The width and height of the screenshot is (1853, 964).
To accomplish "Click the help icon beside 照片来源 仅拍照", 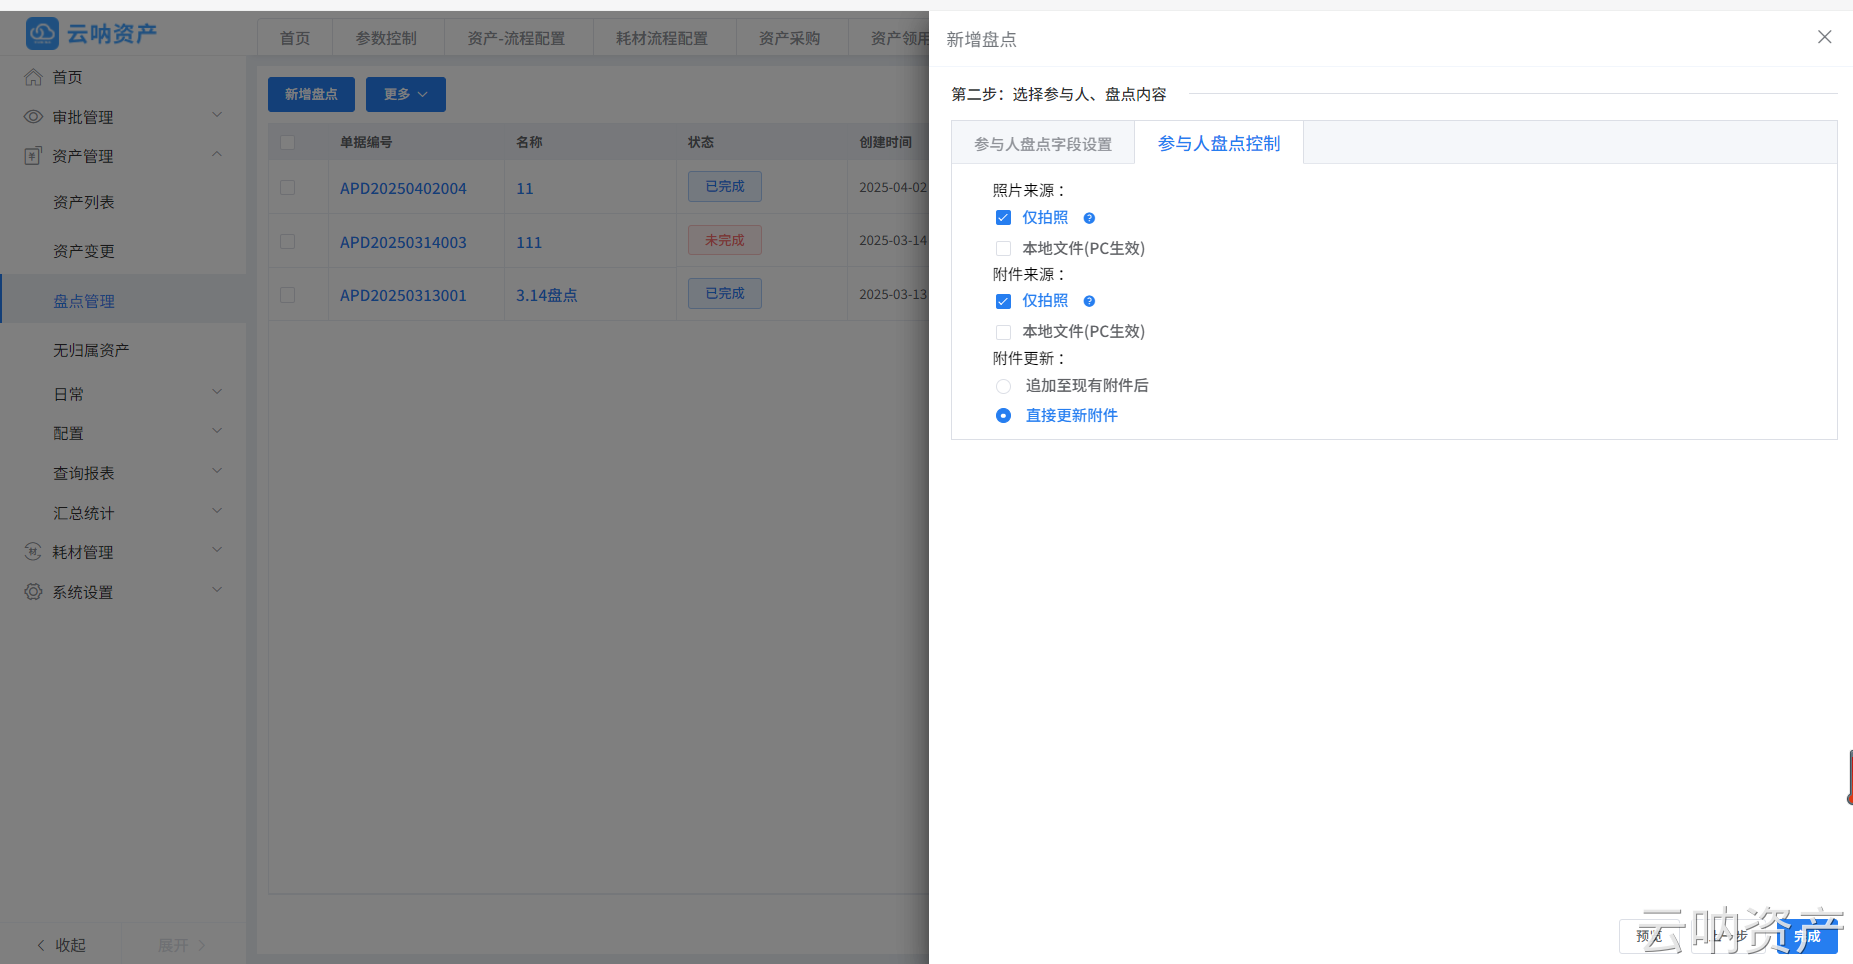I will (1089, 217).
